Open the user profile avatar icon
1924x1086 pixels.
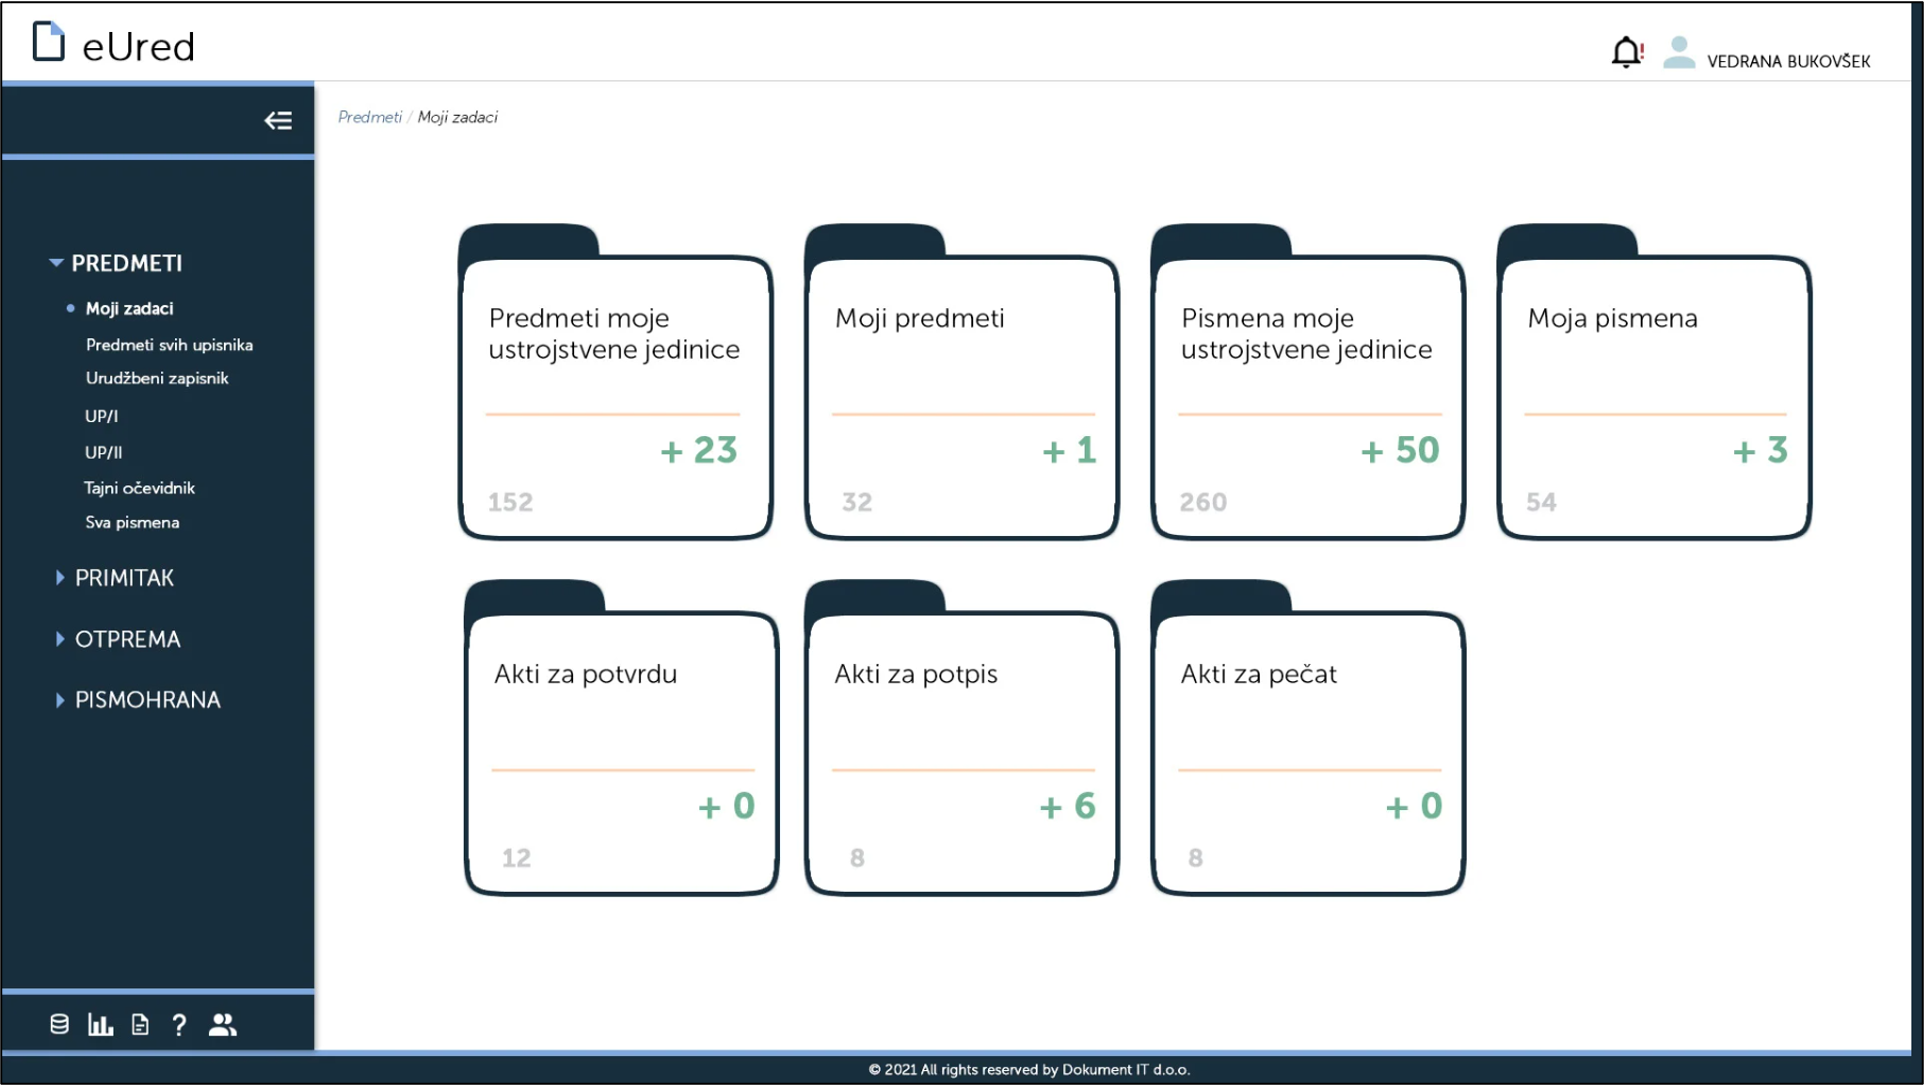pos(1679,52)
